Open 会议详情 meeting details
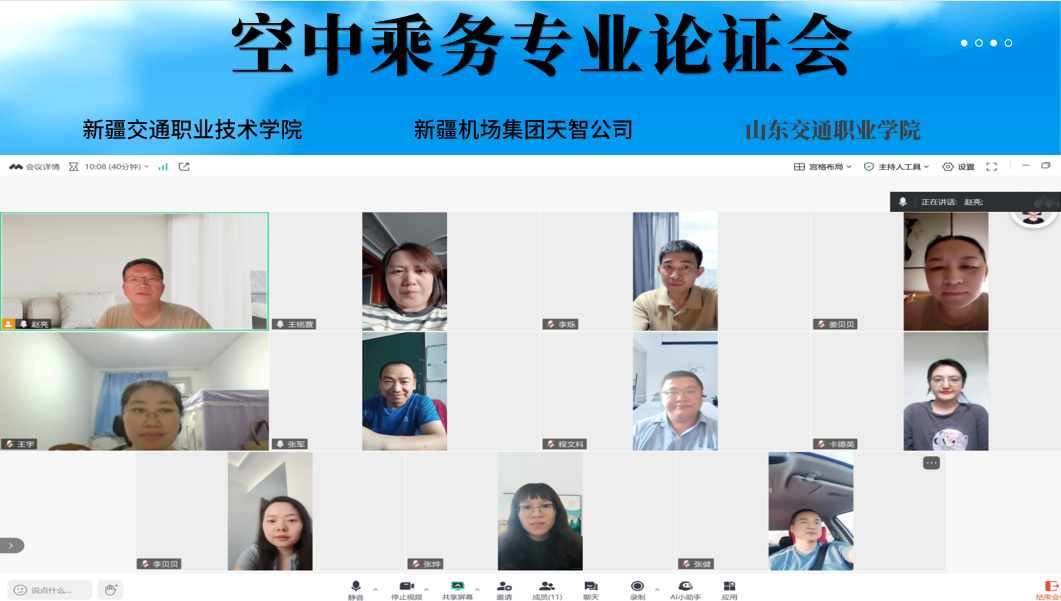The height and width of the screenshot is (601, 1061). tap(35, 166)
